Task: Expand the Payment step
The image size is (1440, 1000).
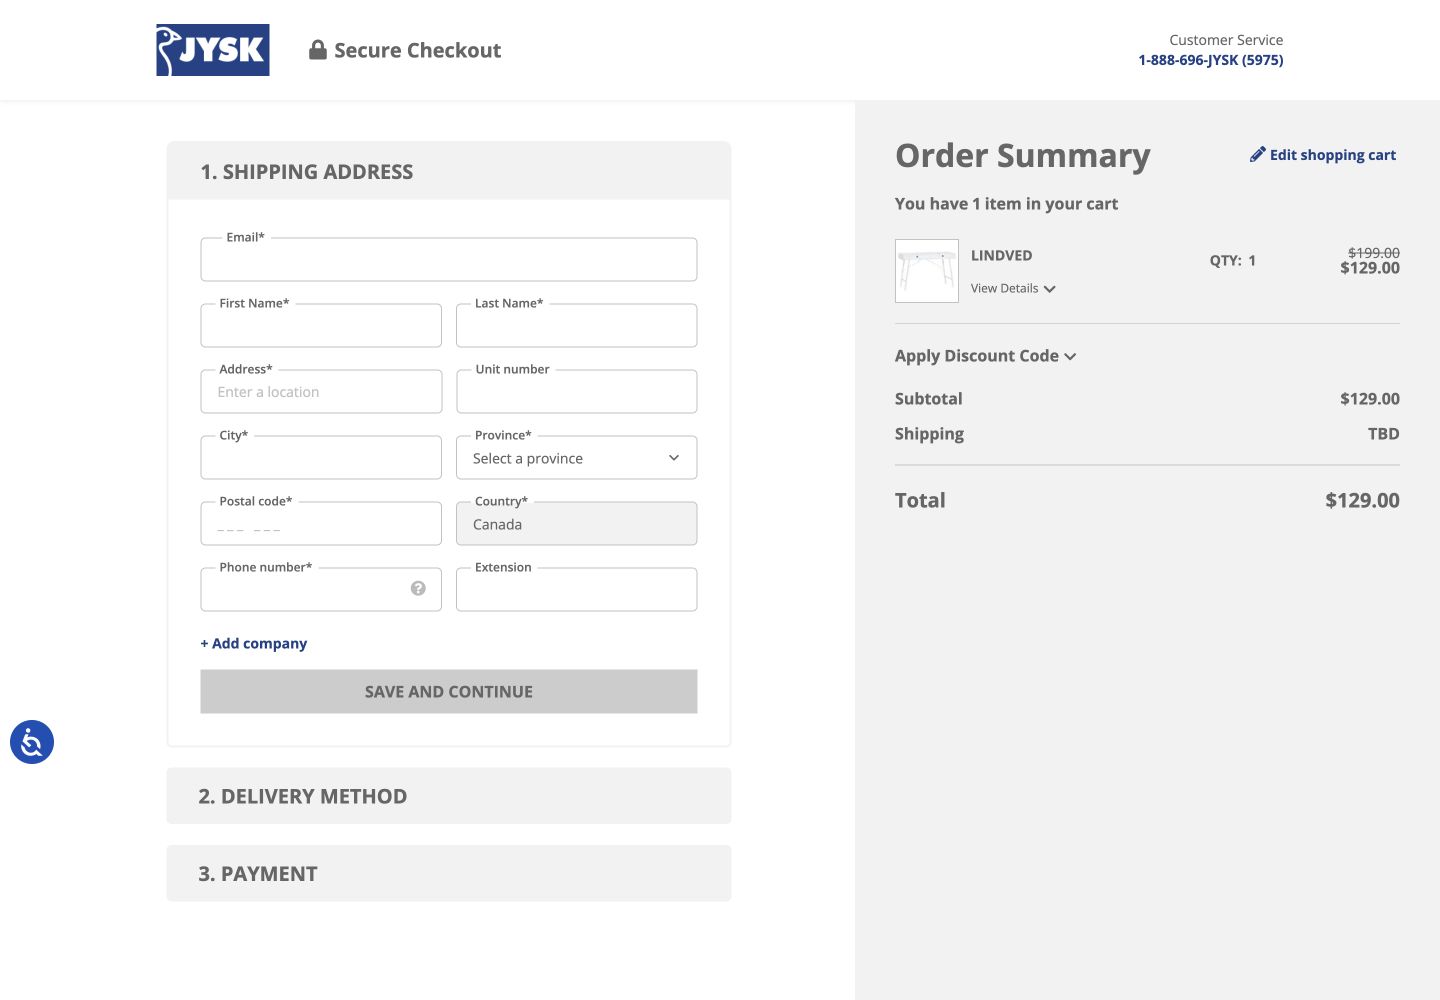Action: pyautogui.click(x=449, y=873)
